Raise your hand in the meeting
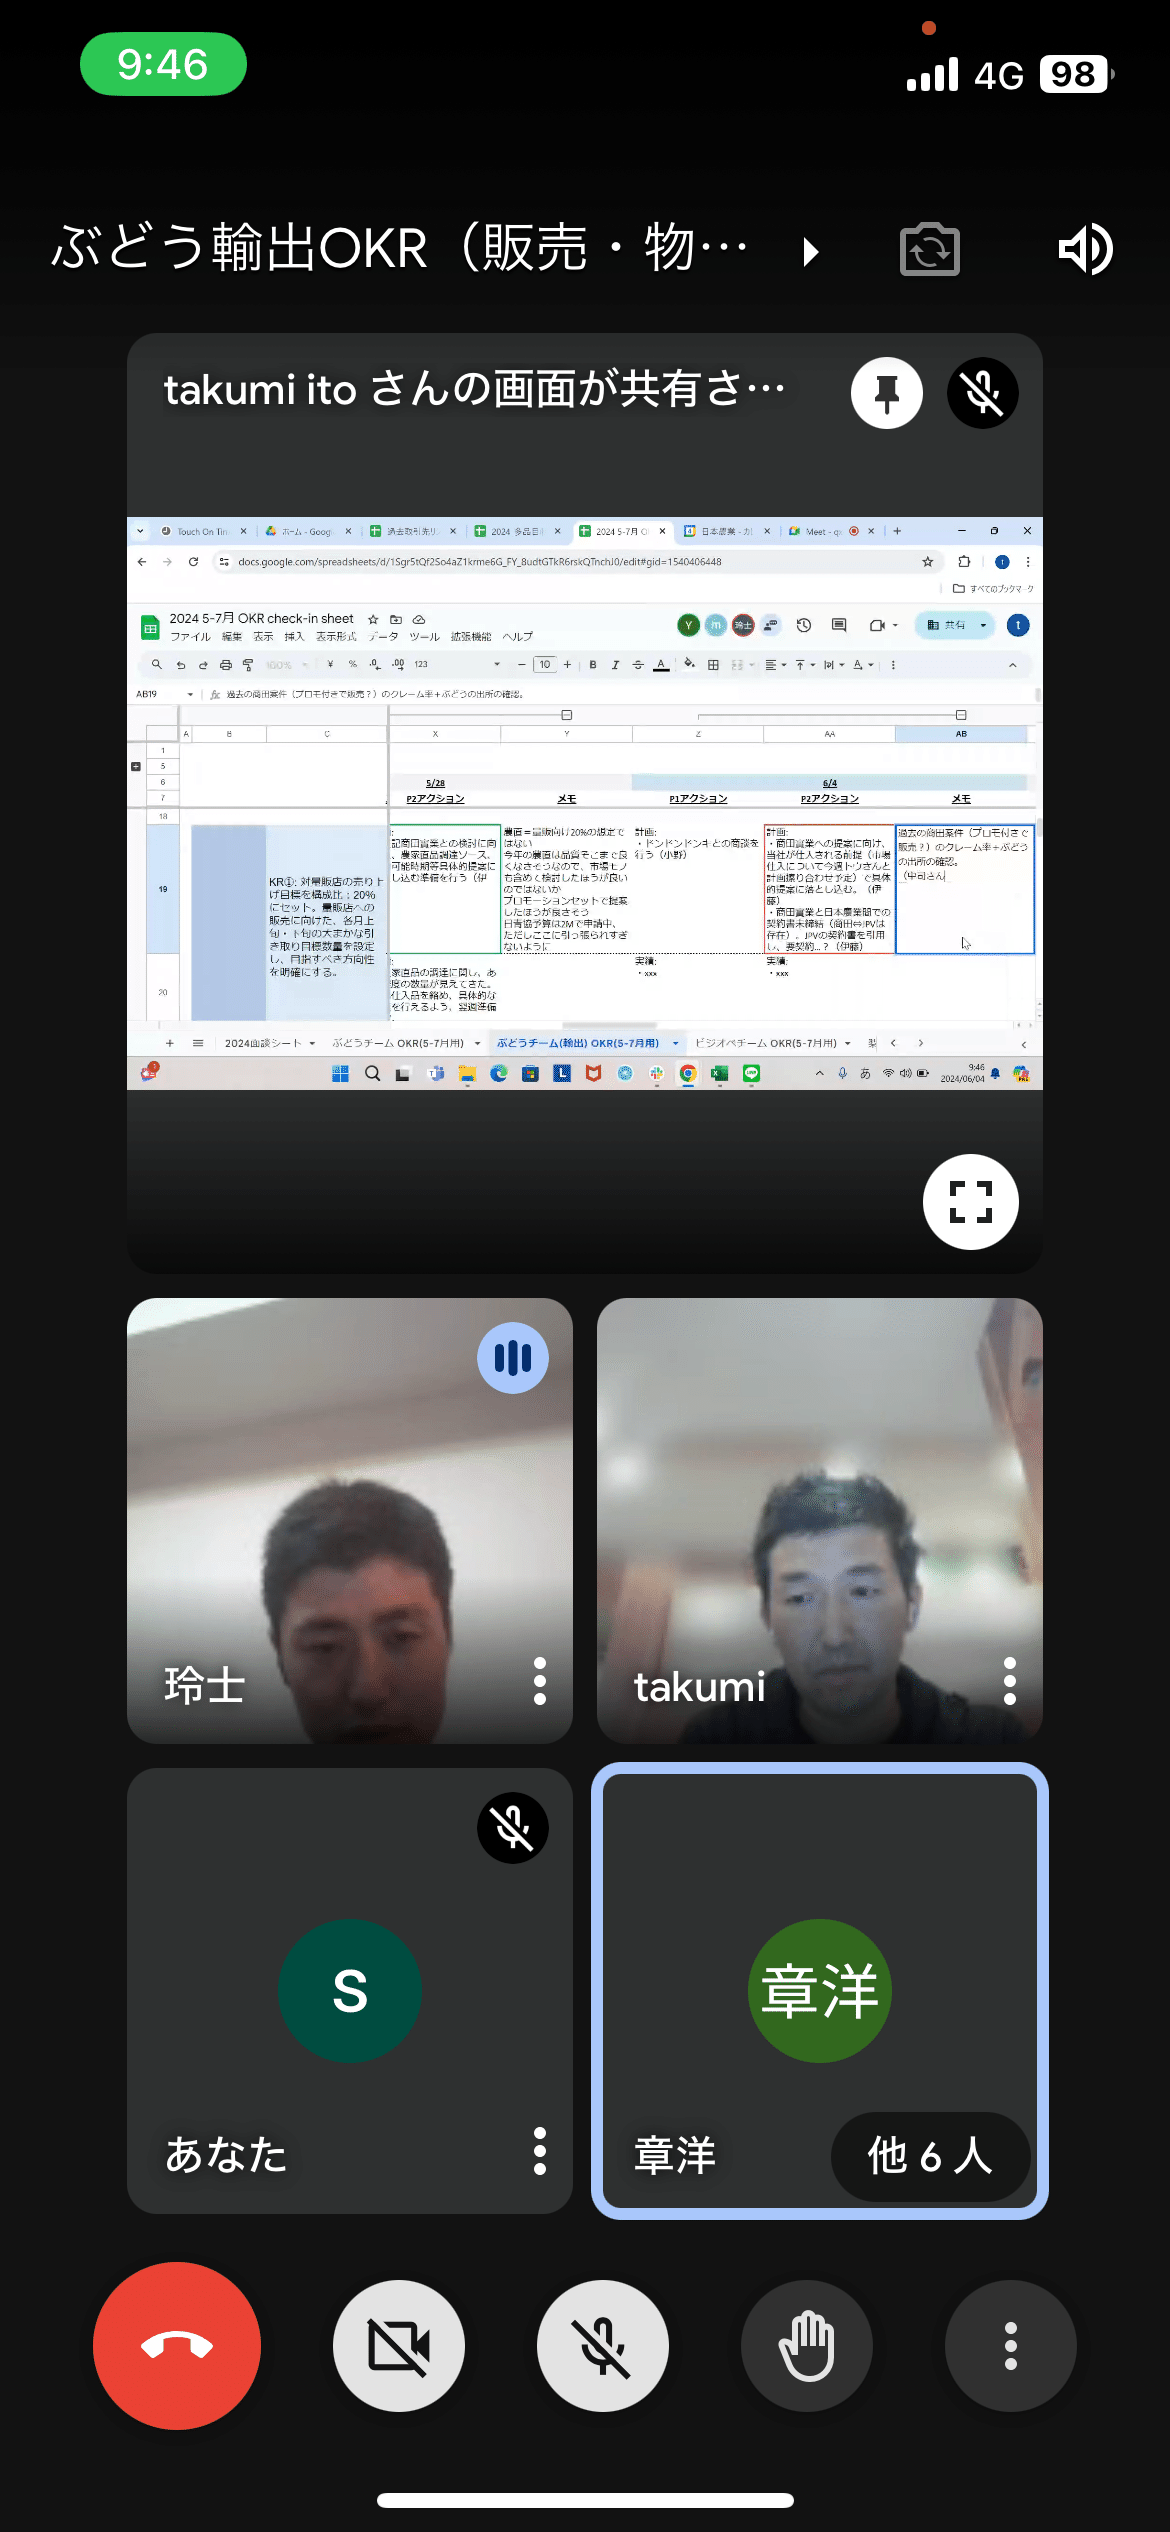The width and height of the screenshot is (1170, 2532). coord(807,2345)
